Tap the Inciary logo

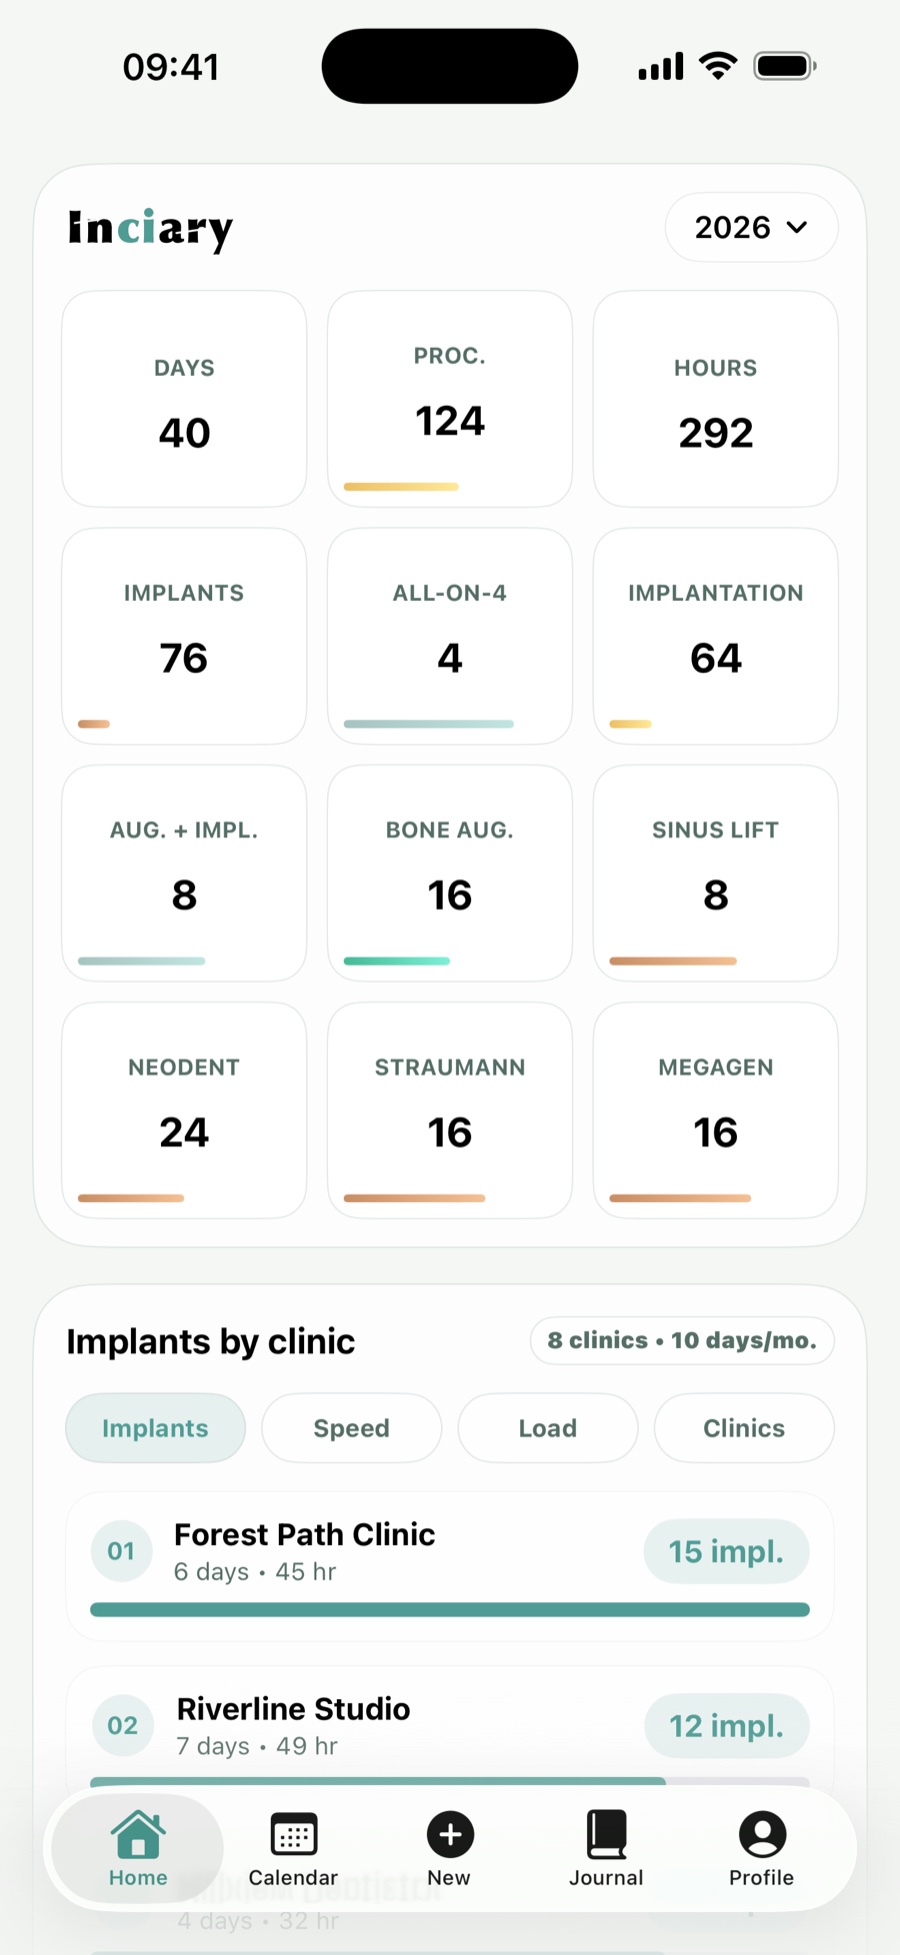(x=150, y=229)
